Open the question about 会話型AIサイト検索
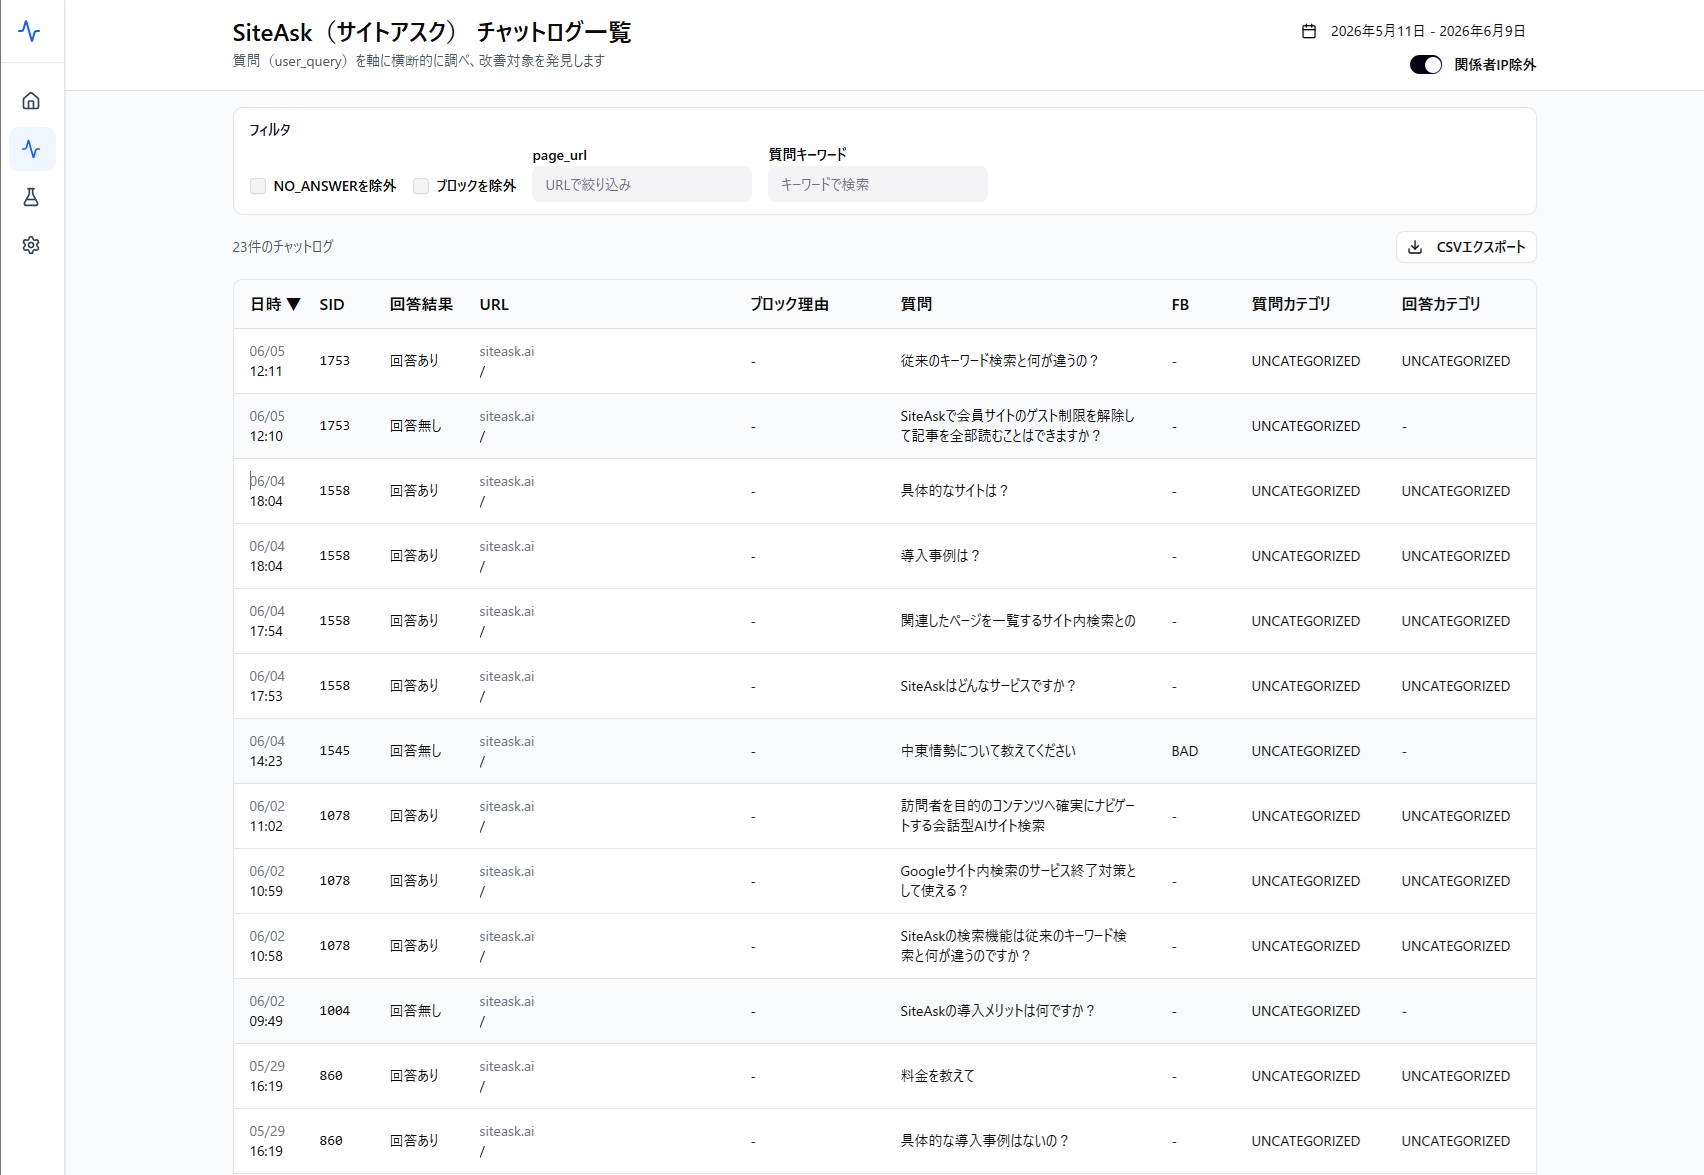This screenshot has height=1175, width=1704. [x=1017, y=816]
